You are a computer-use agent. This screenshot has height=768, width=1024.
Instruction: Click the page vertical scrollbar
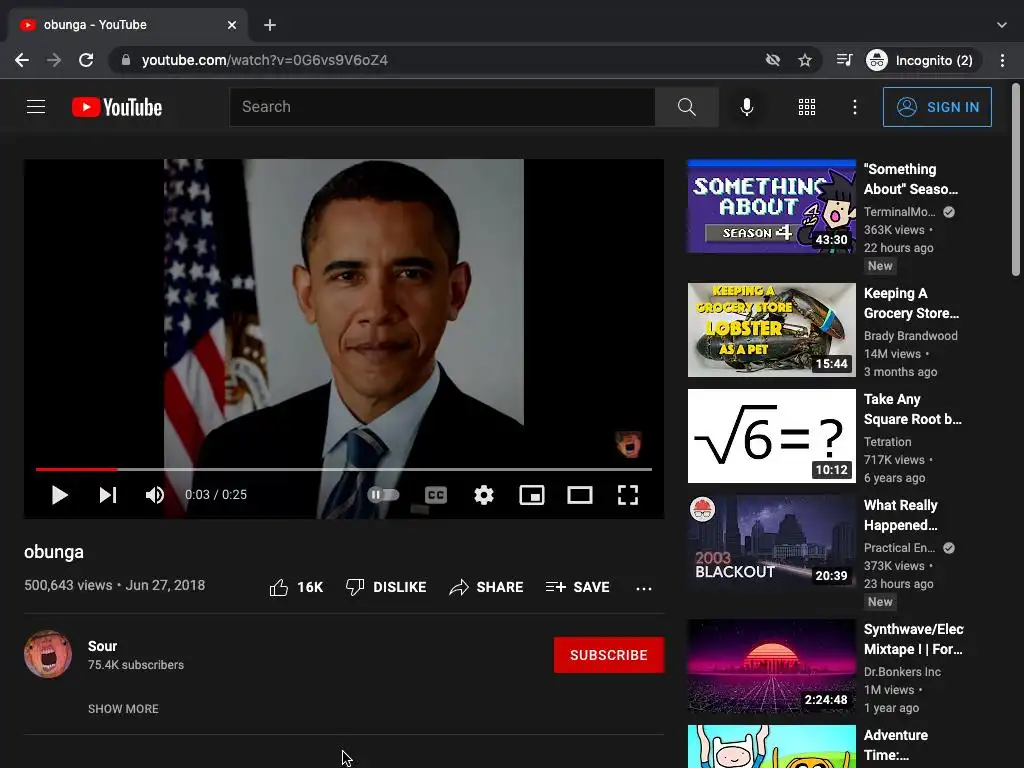(x=1016, y=180)
